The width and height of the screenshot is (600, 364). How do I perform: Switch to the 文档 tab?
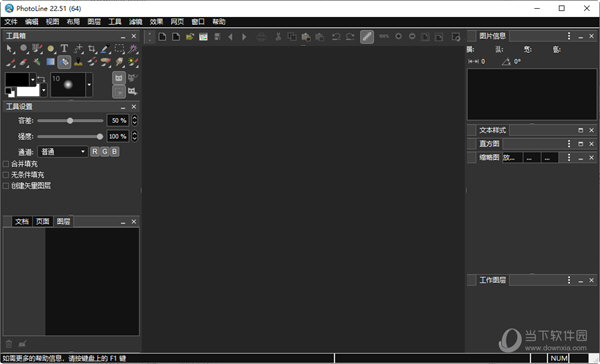pyautogui.click(x=22, y=221)
